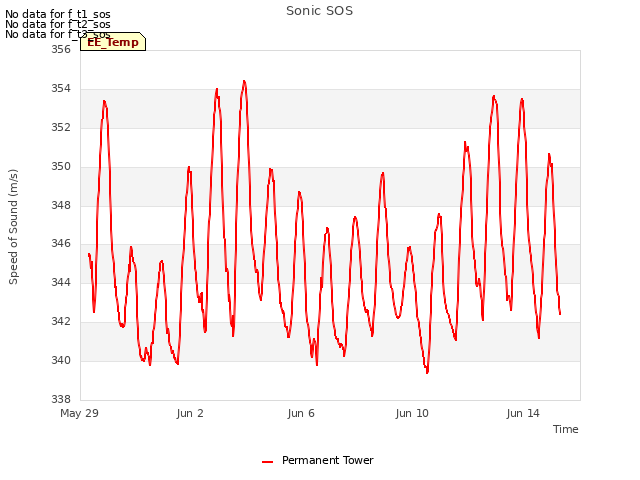Click the 348 y-axis tick label
This screenshot has width=640, height=480.
pyautogui.click(x=61, y=205)
